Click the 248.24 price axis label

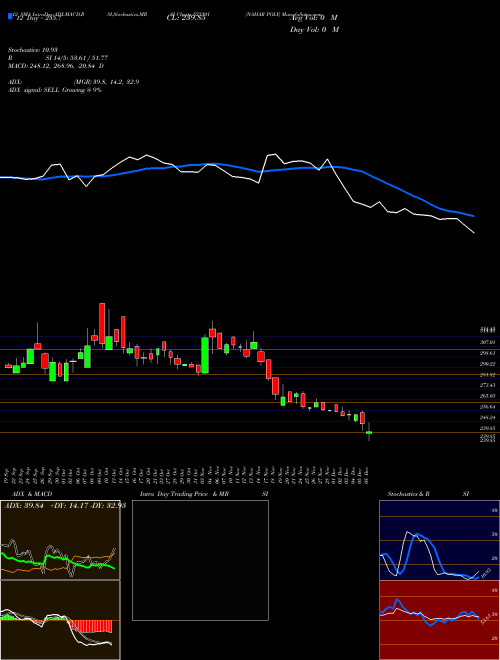[x=488, y=418]
